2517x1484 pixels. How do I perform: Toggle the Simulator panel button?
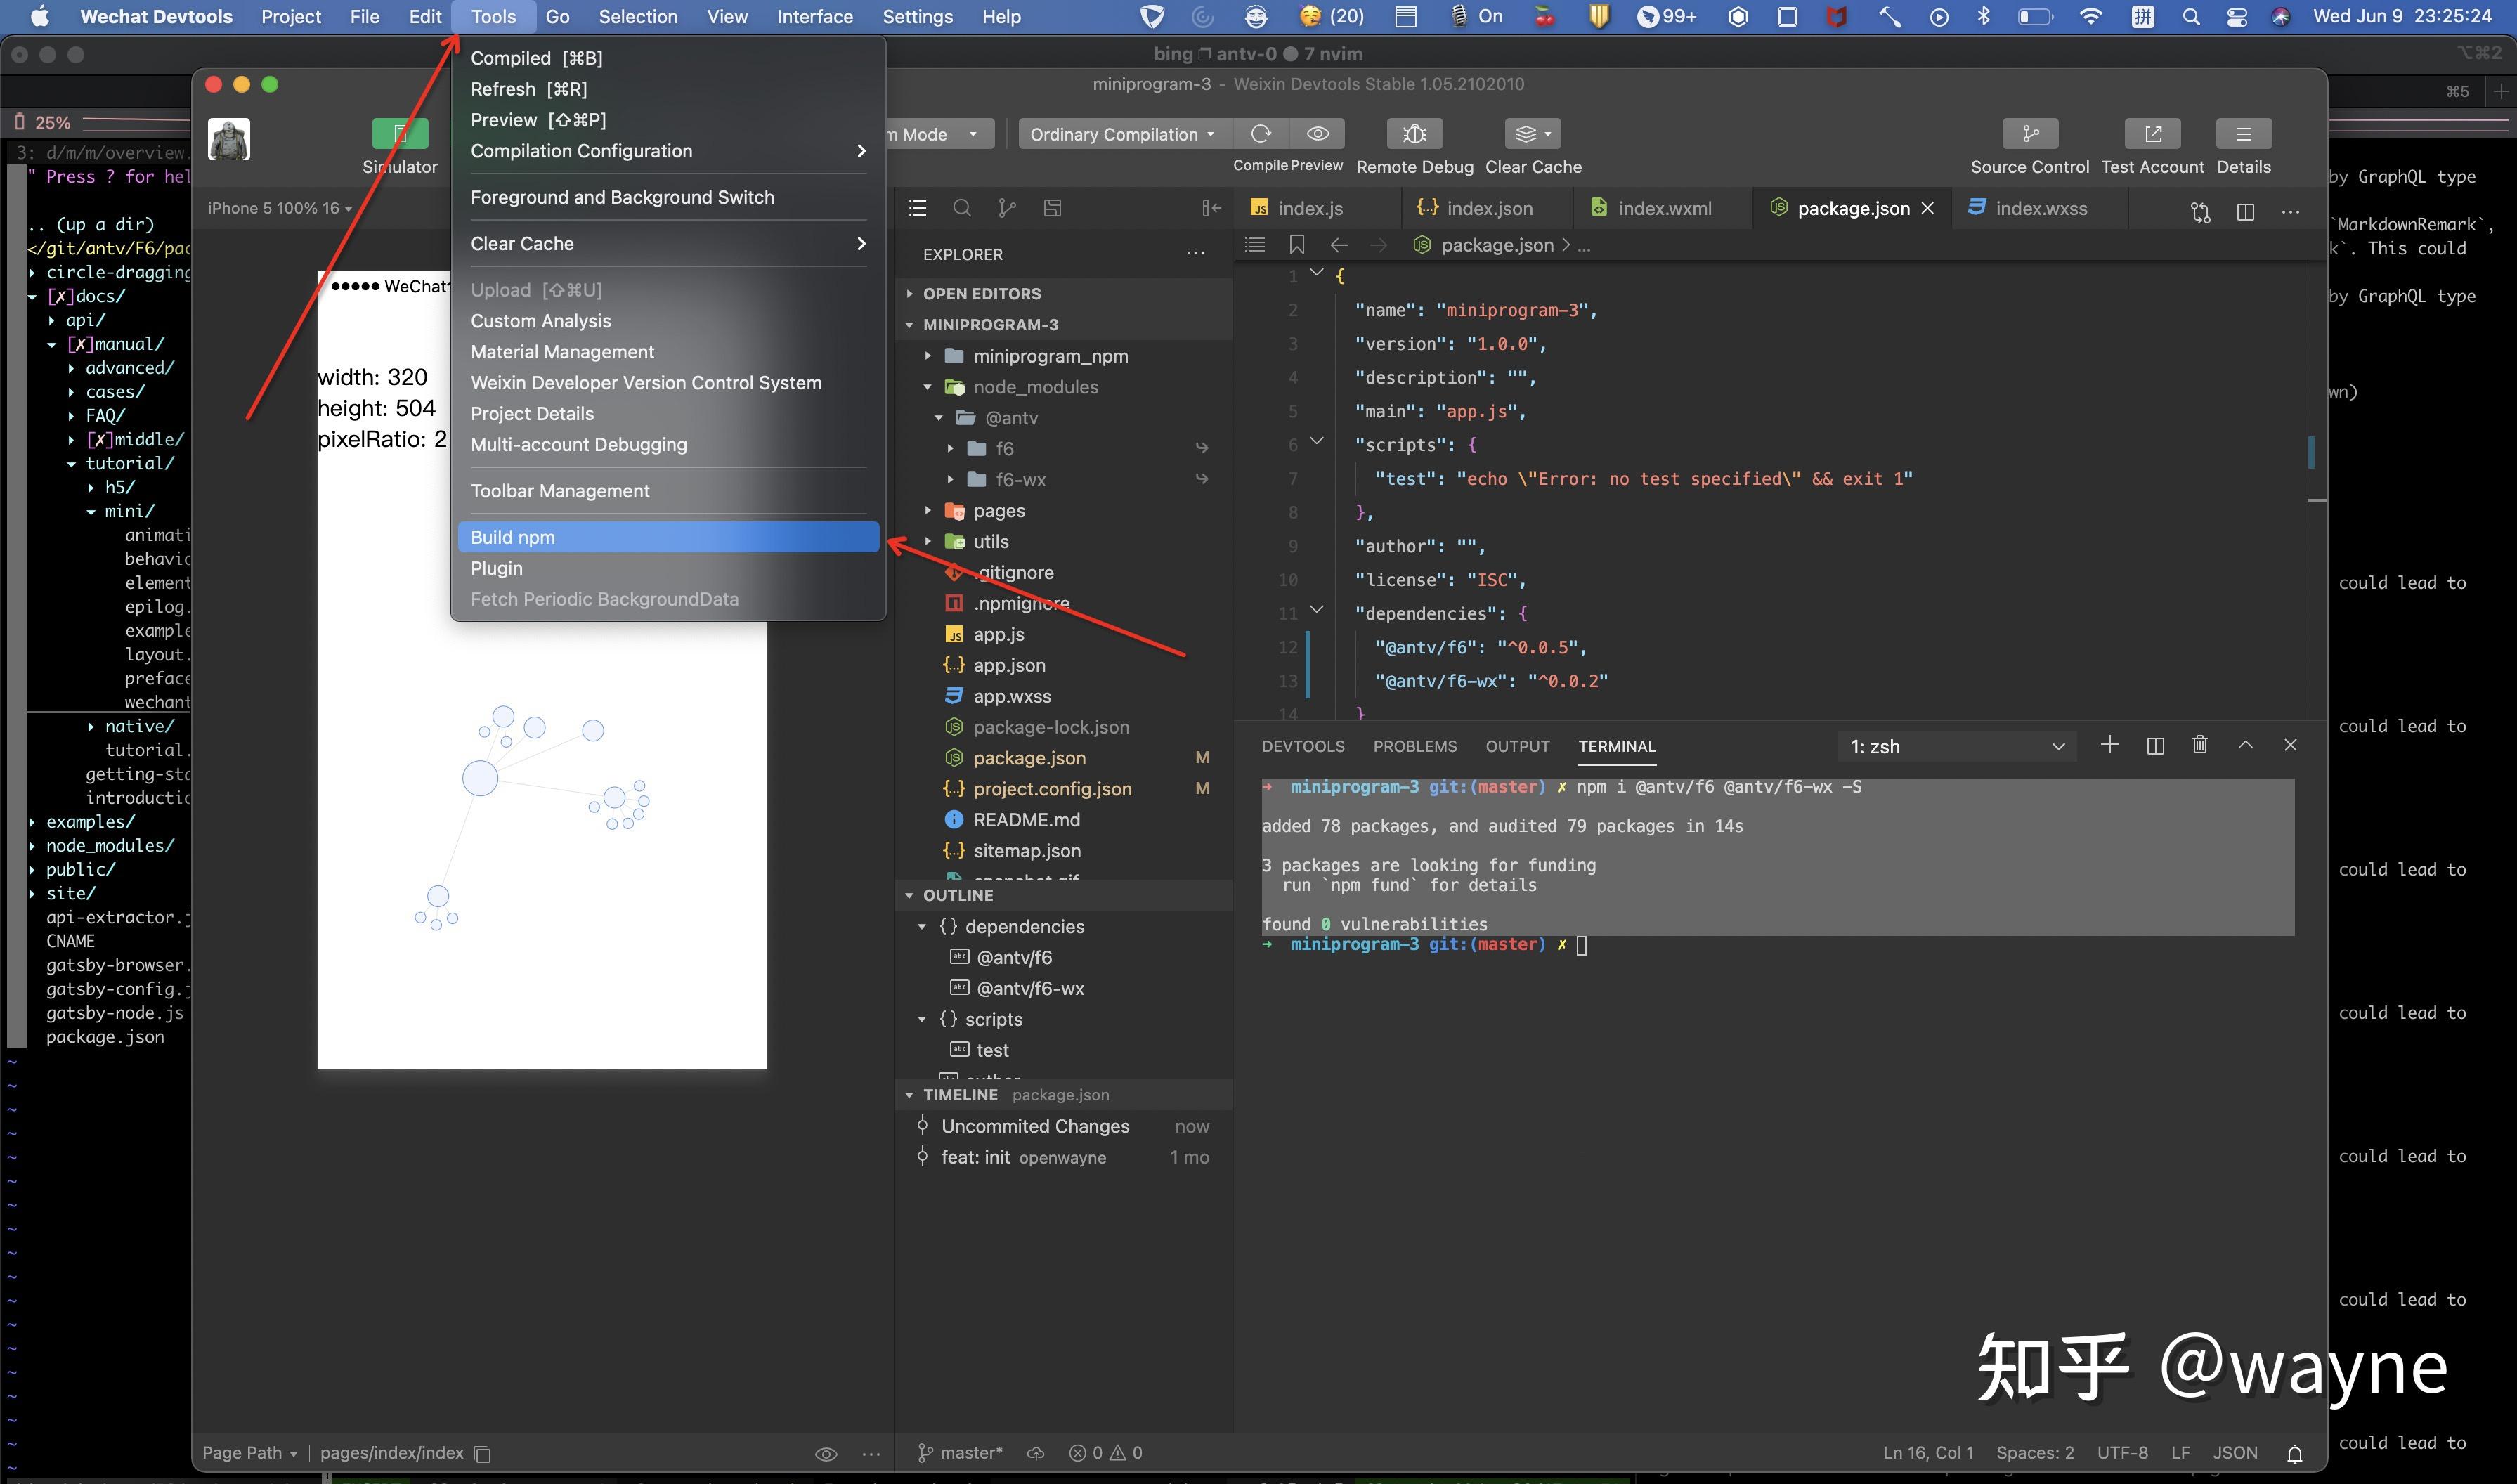click(x=400, y=134)
